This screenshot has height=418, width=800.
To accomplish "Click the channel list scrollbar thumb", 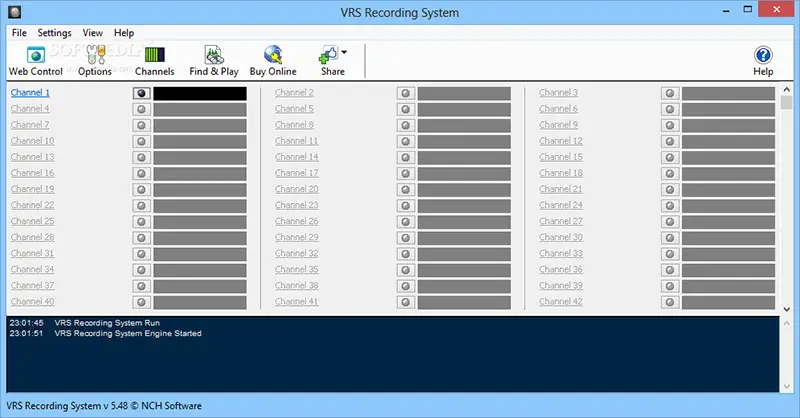I will (x=787, y=102).
